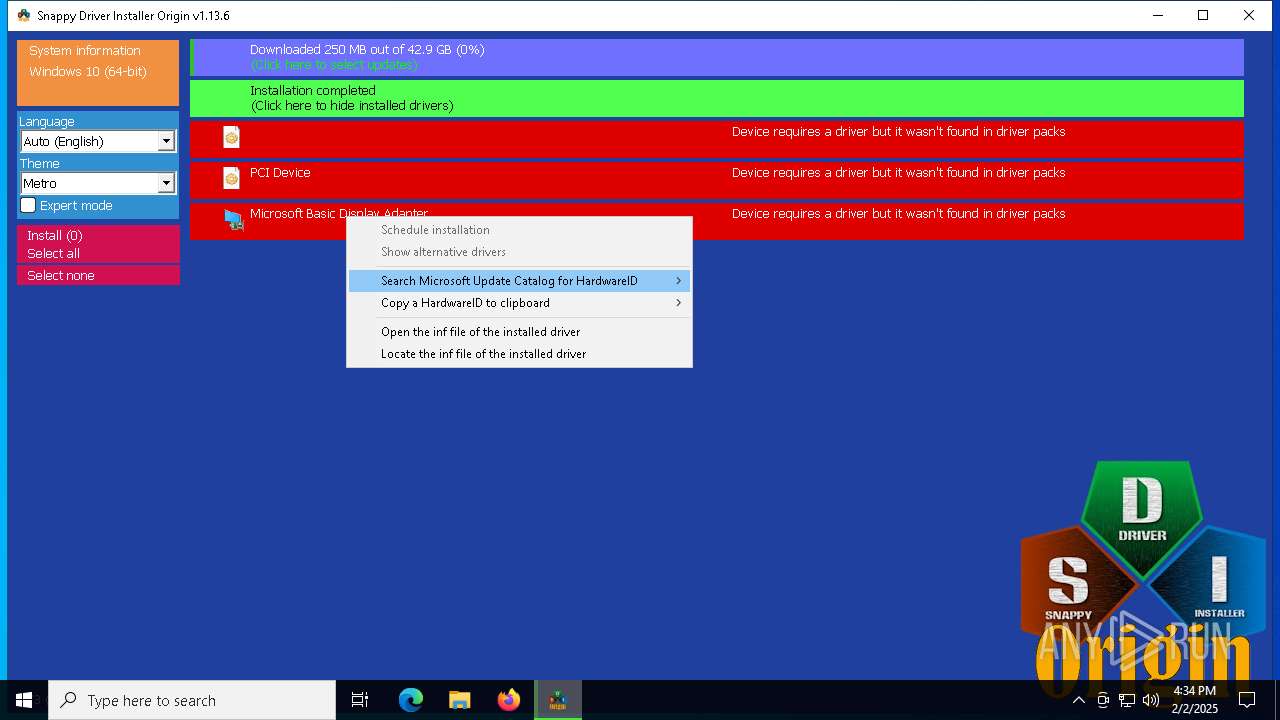Open the volume control in tray
1280x720 pixels.
coord(1151,700)
